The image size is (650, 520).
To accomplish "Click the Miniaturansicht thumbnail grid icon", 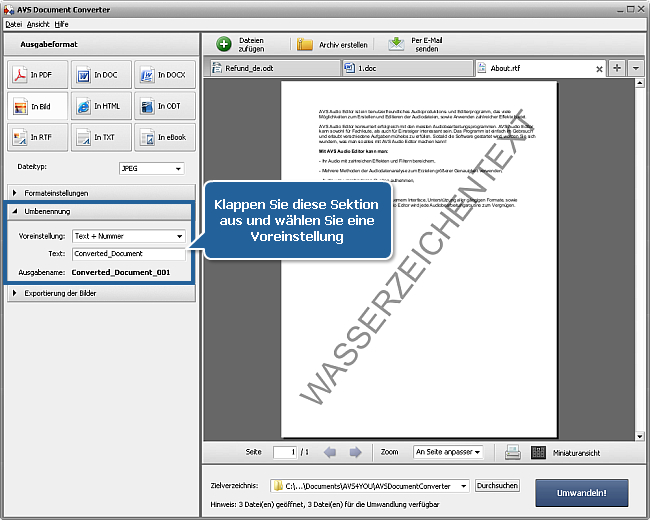I will tap(538, 452).
